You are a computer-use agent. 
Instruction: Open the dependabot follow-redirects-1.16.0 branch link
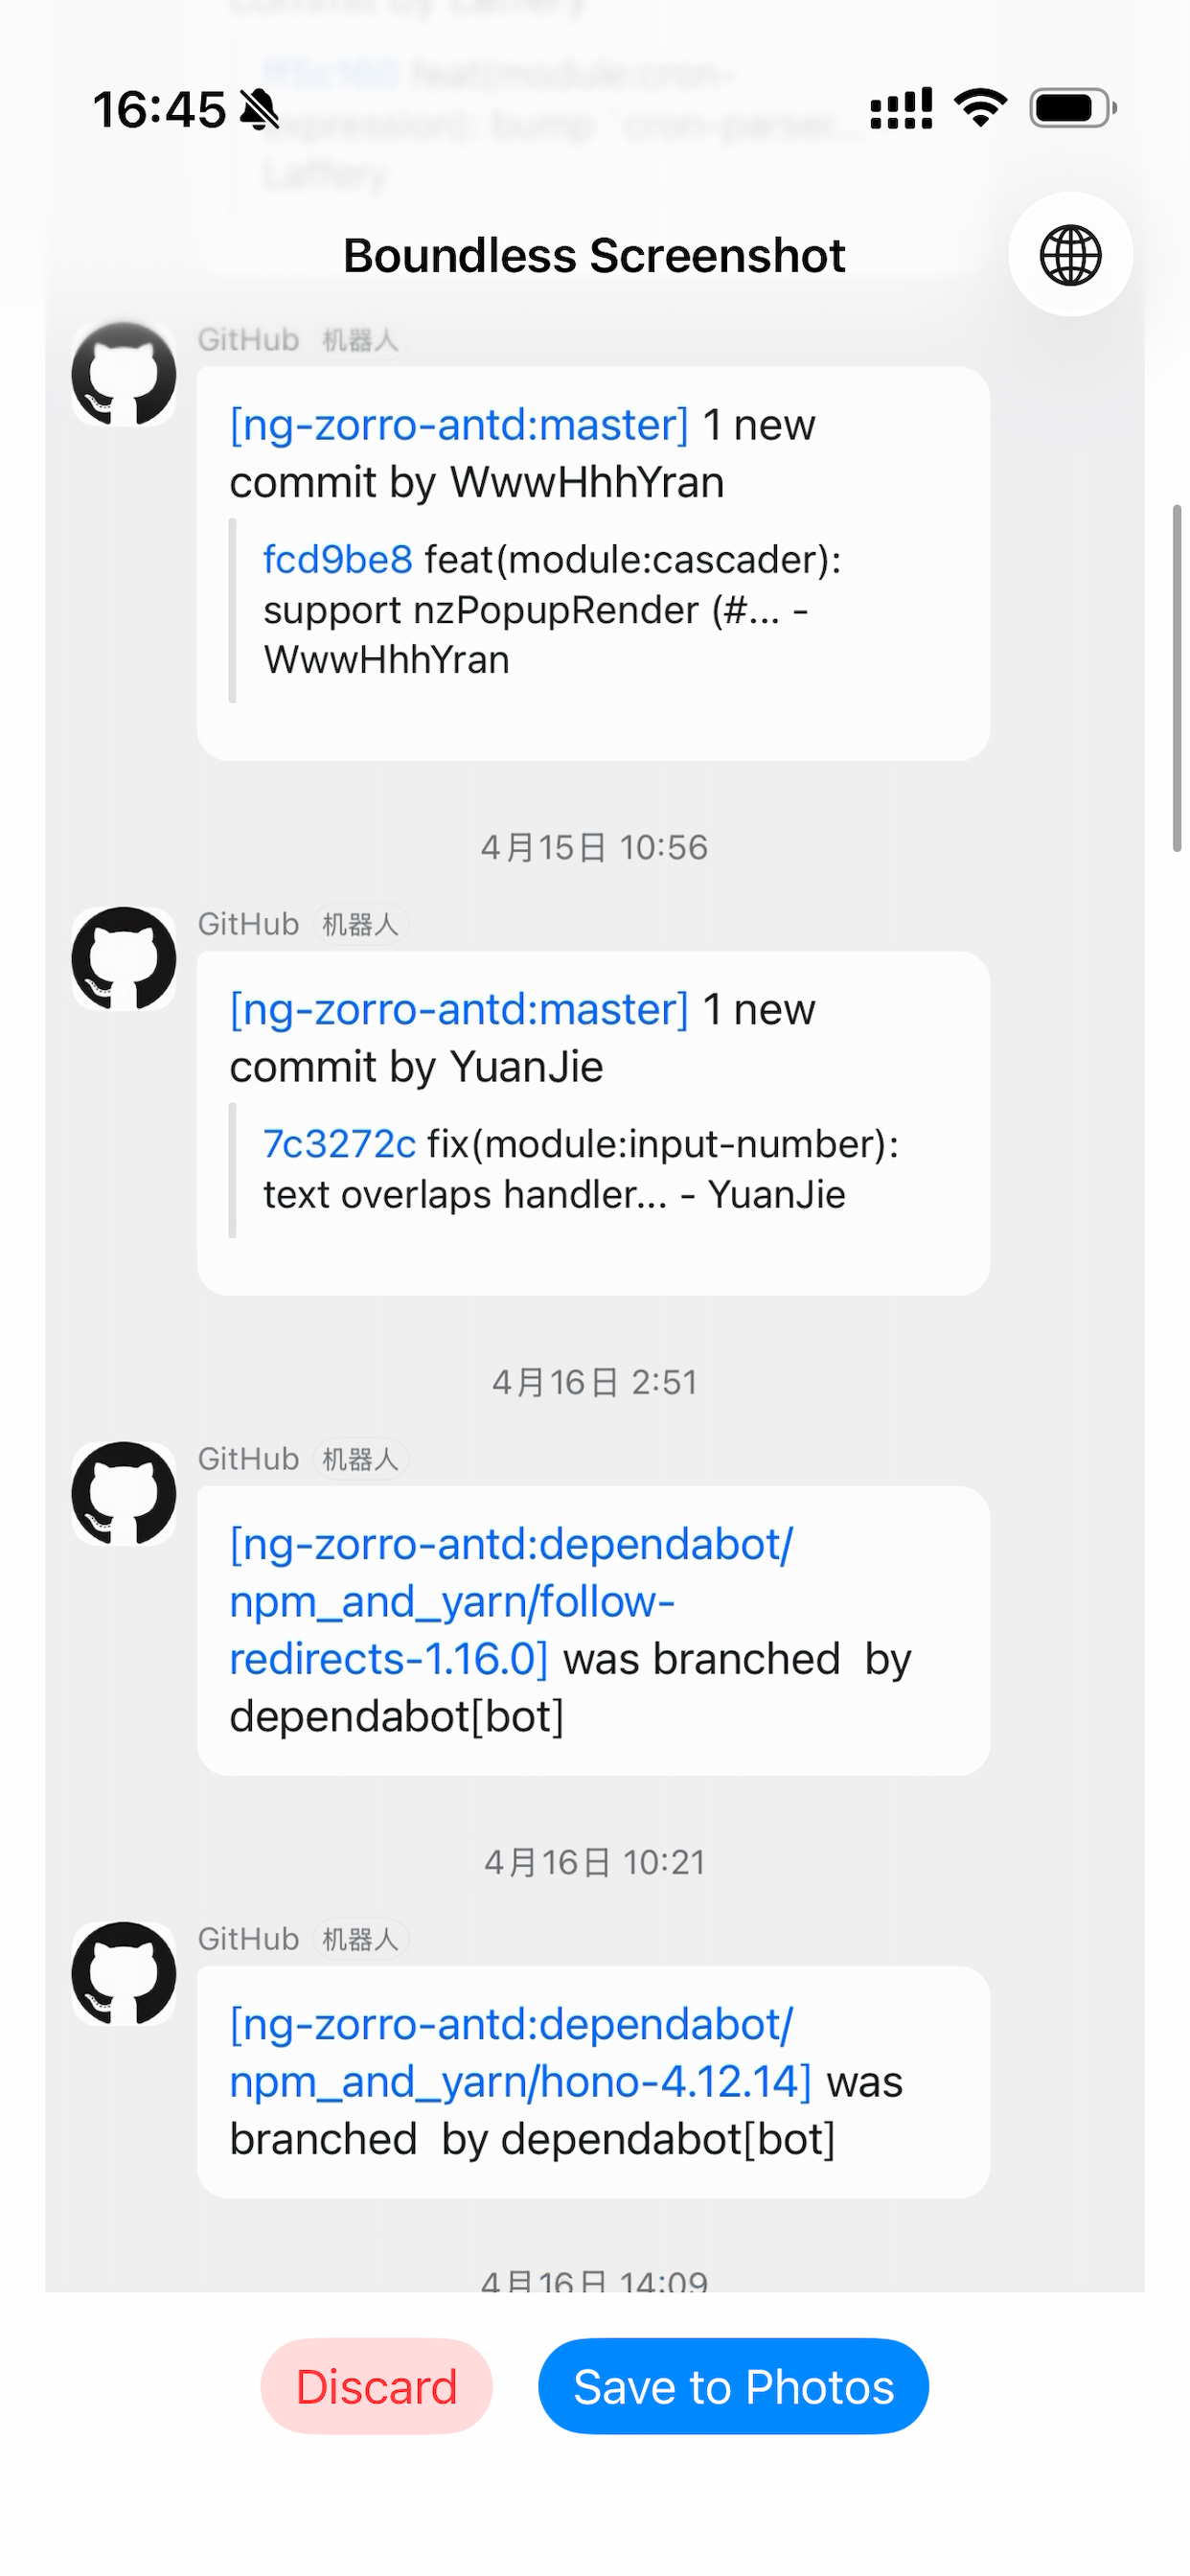click(511, 1601)
